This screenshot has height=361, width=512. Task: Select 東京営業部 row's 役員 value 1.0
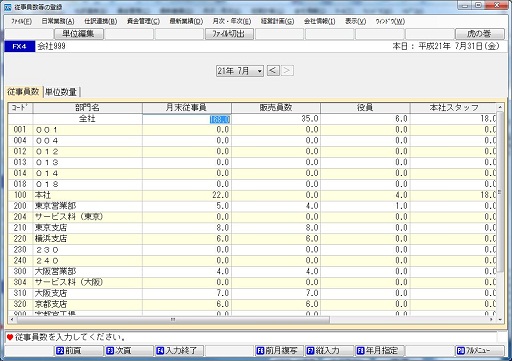coord(365,206)
